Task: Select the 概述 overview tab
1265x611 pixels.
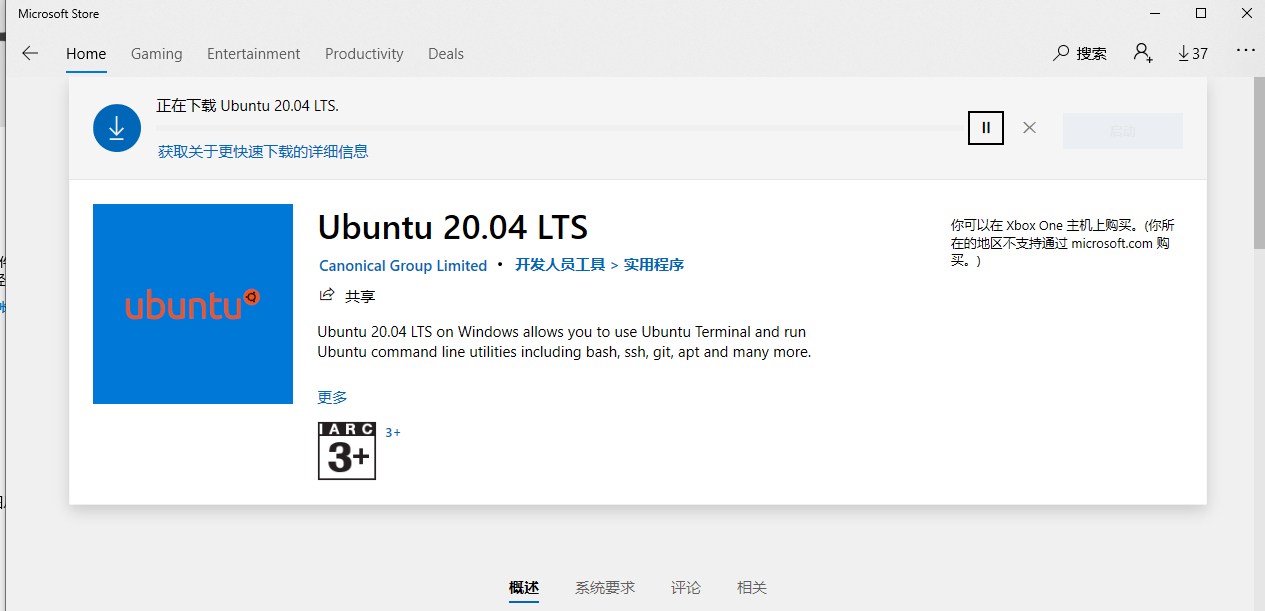Action: coord(524,588)
